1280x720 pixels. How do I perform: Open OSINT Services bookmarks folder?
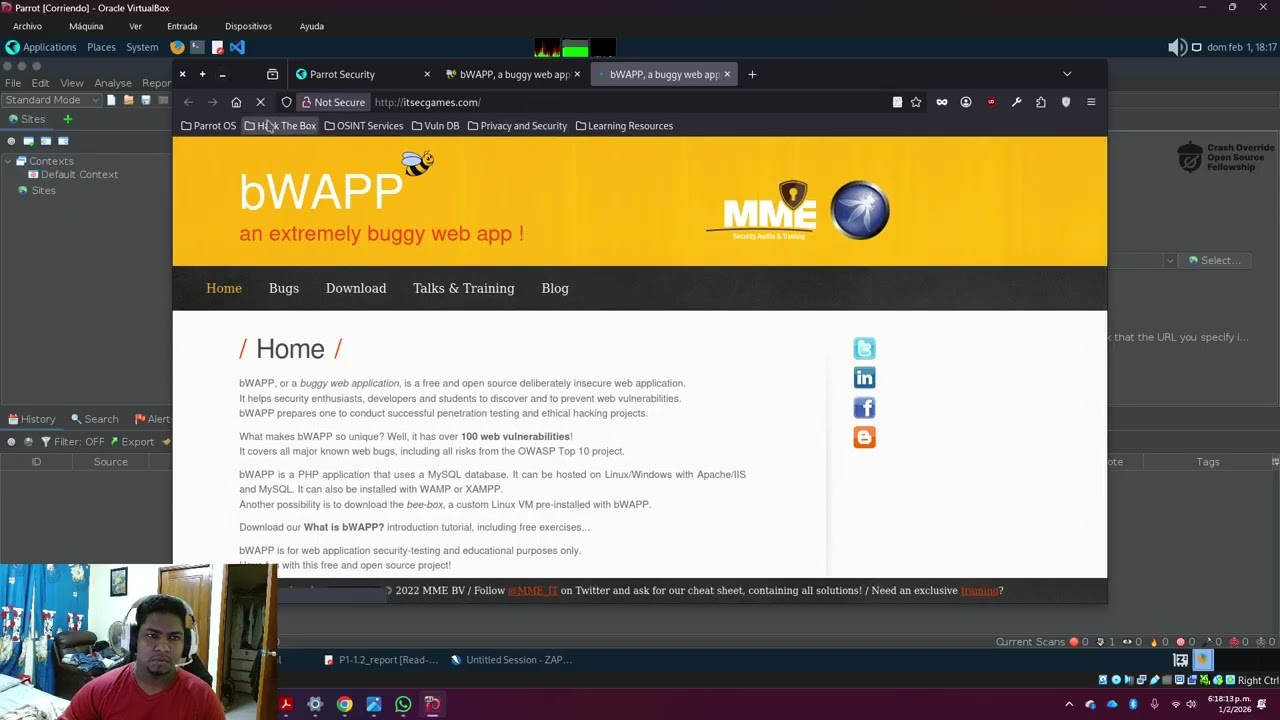364,126
